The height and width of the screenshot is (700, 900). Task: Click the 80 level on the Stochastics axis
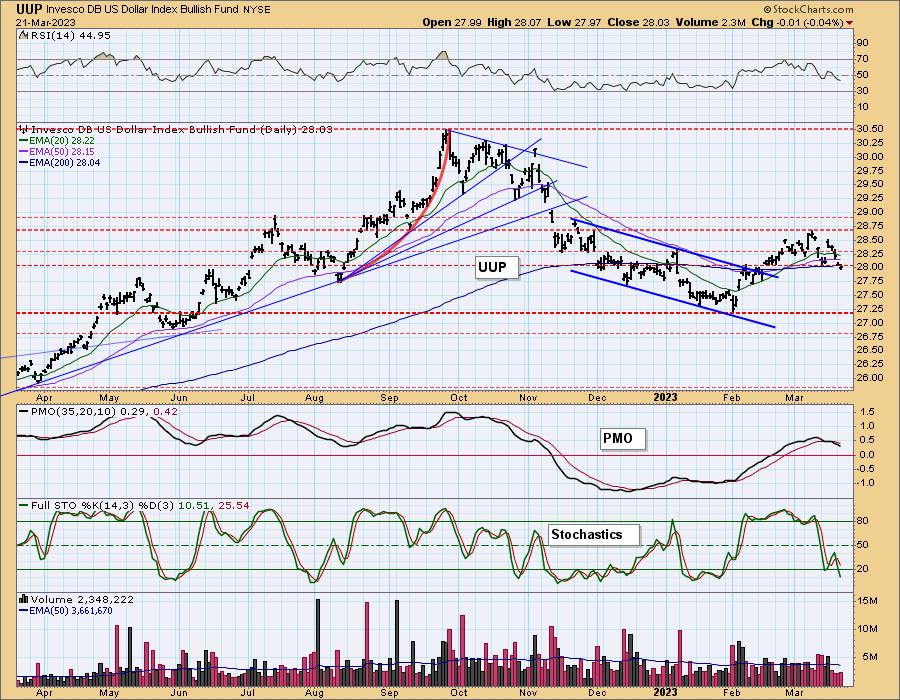point(862,521)
